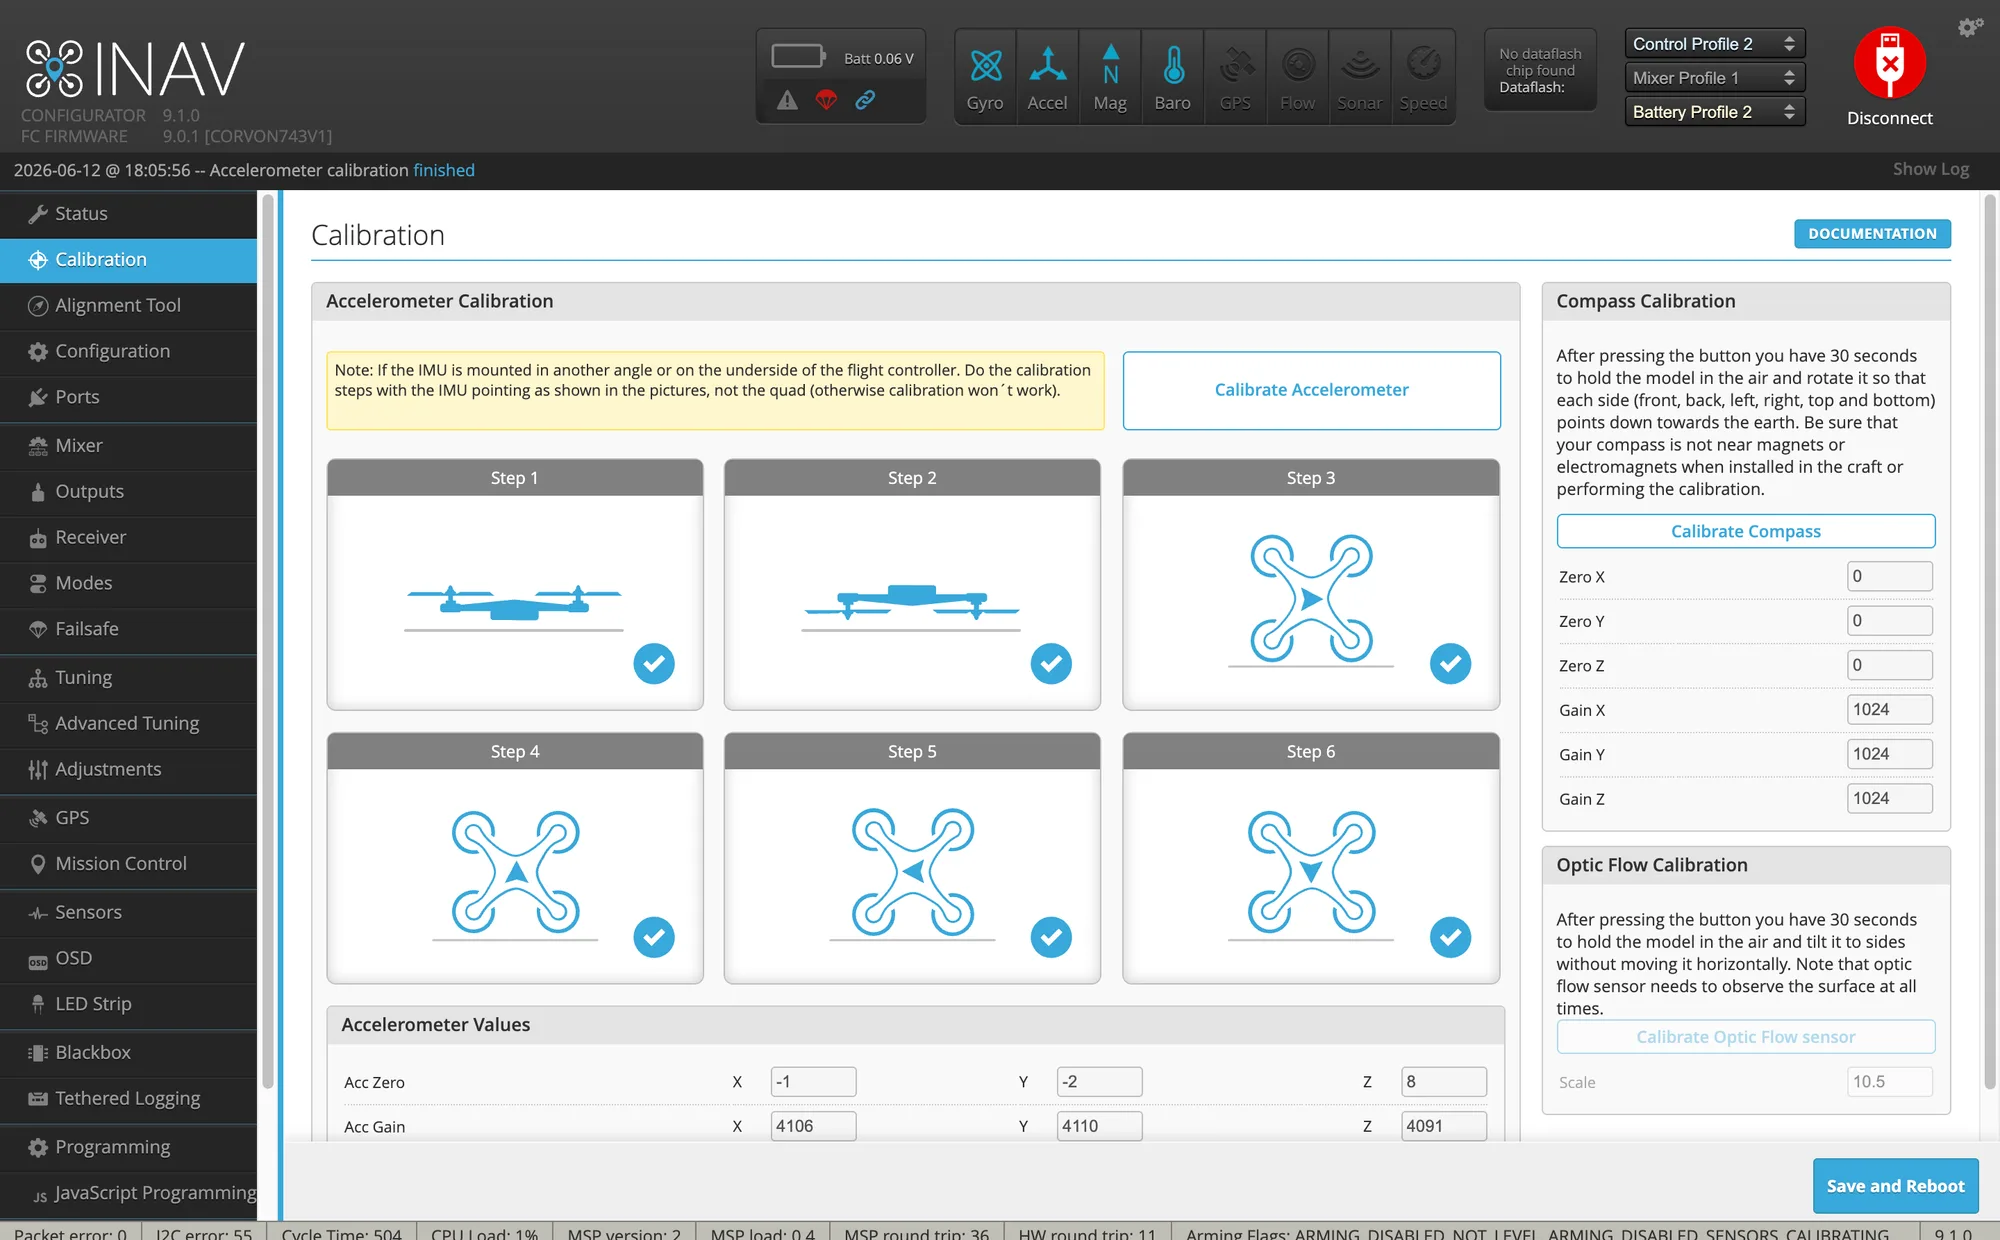Image resolution: width=2000 pixels, height=1240 pixels.
Task: Click the warning triangle icon
Action: click(788, 100)
